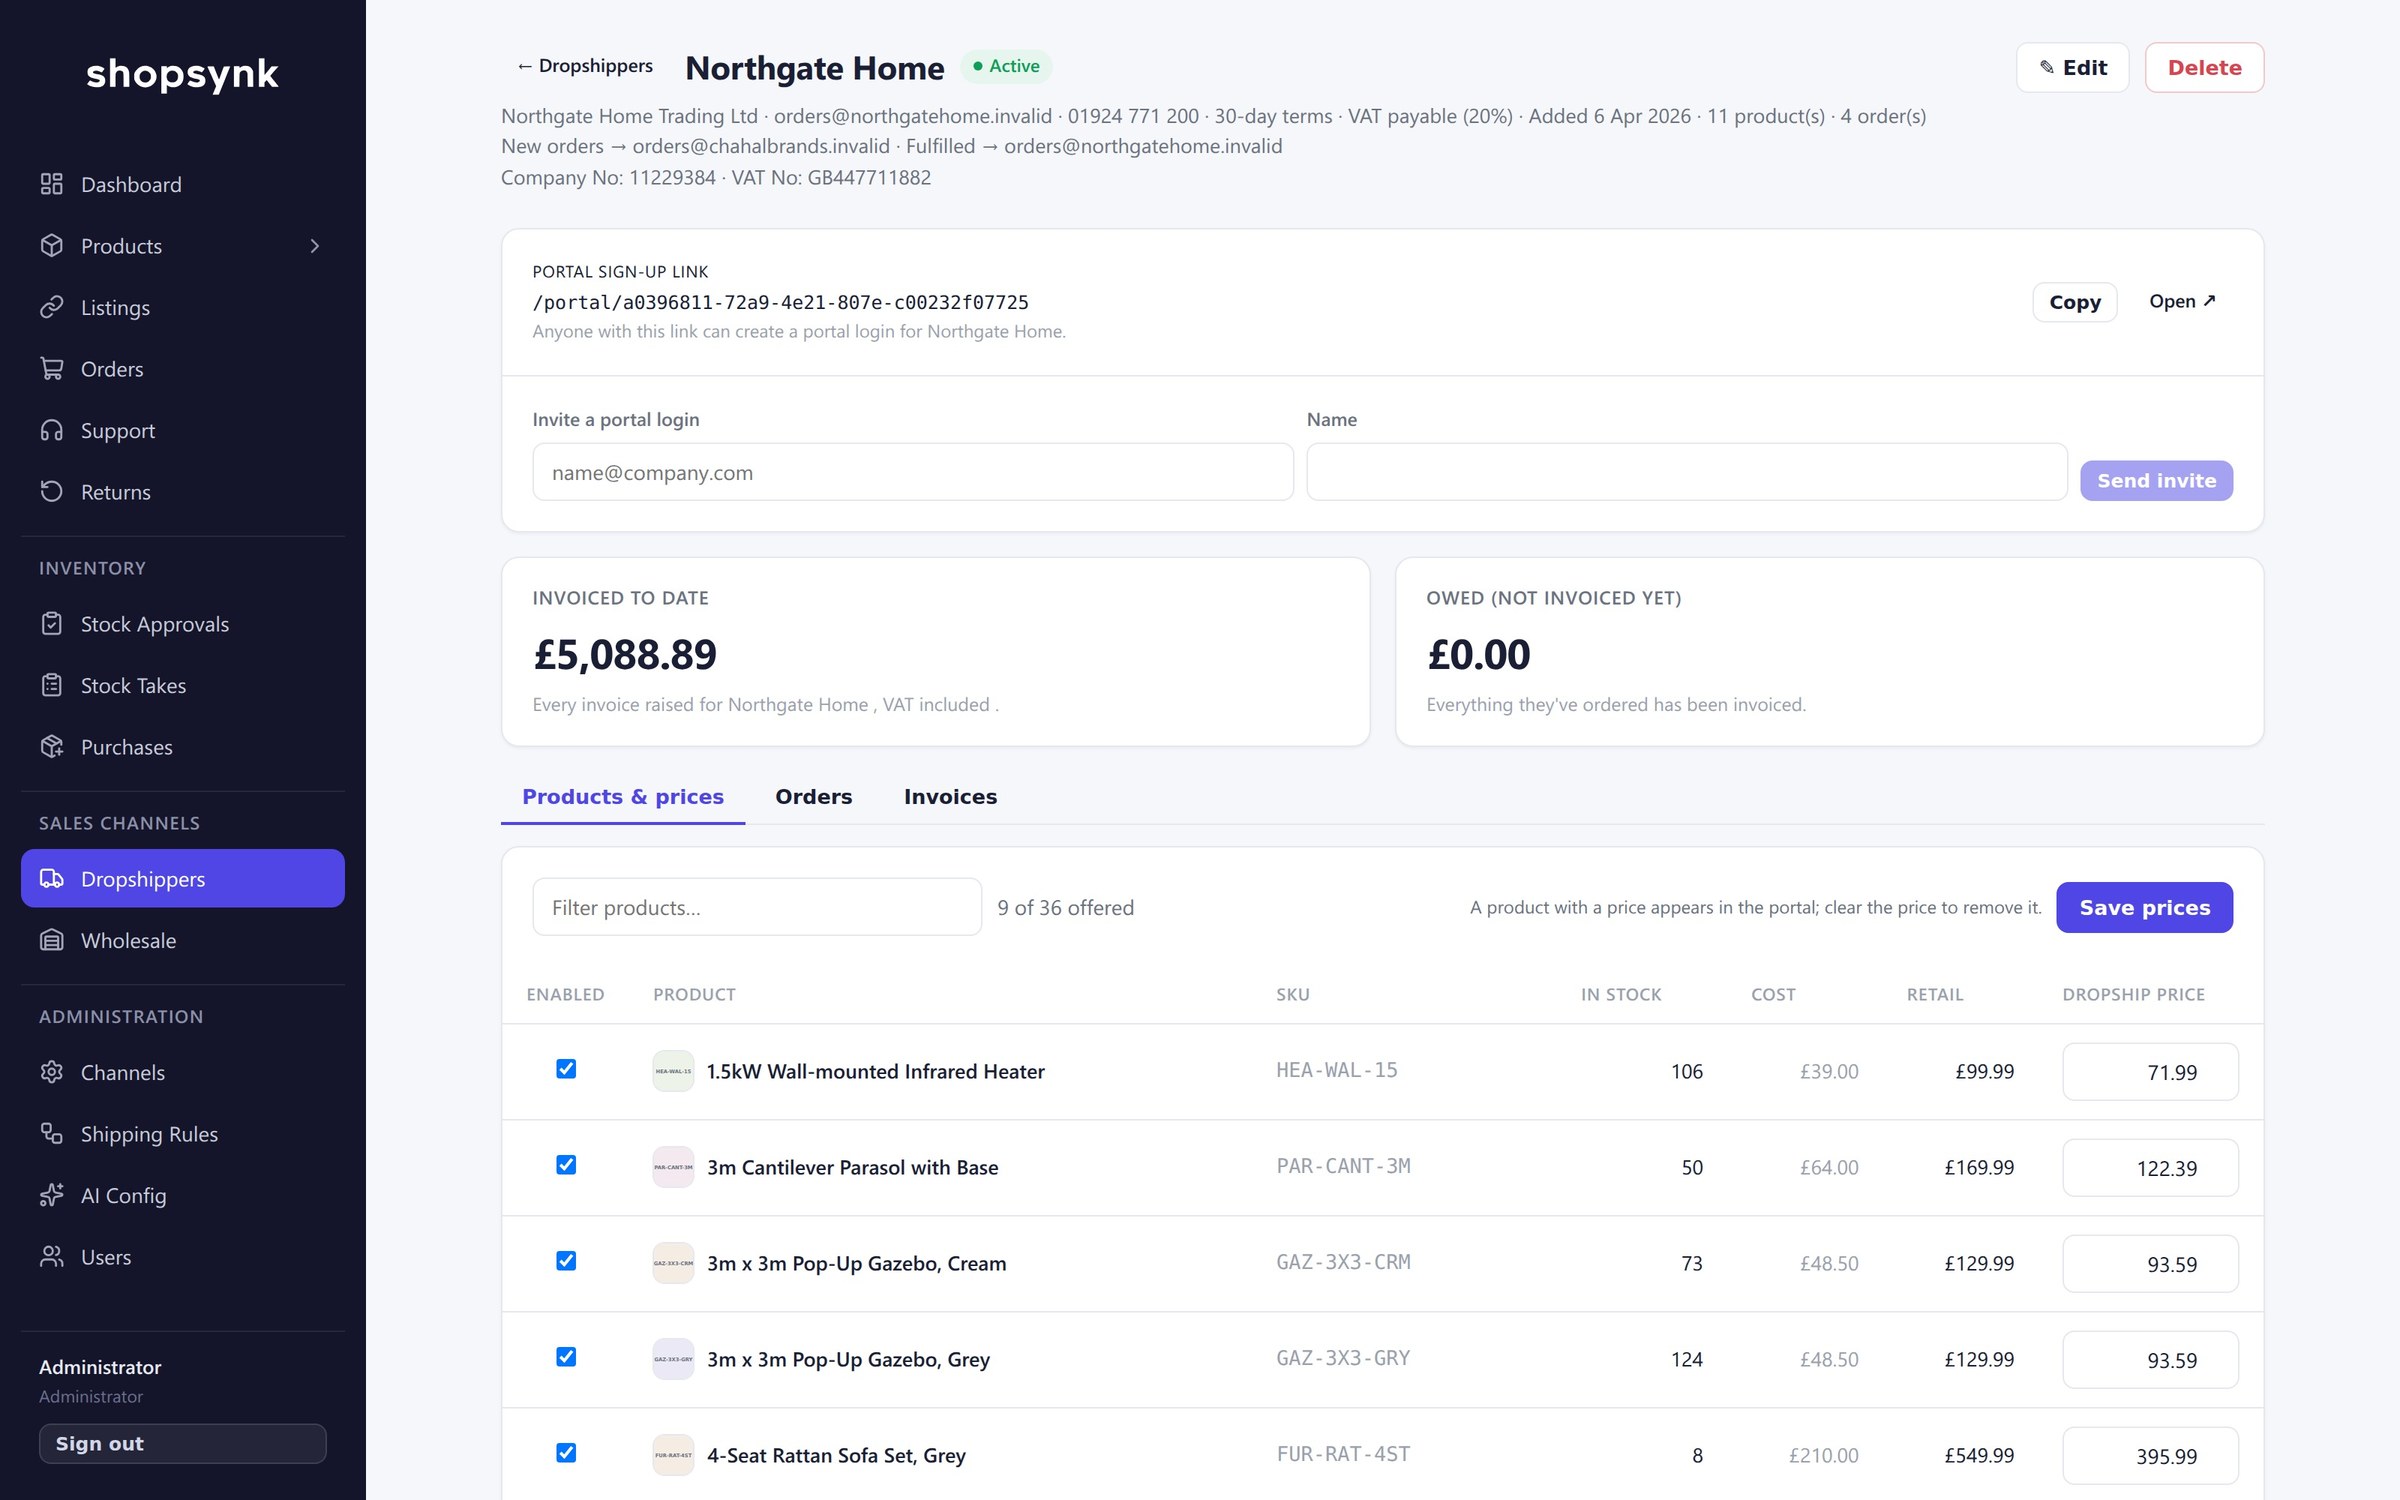The height and width of the screenshot is (1500, 2400).
Task: Toggle Rattan Sofa Set enabled checkbox
Action: tap(566, 1453)
